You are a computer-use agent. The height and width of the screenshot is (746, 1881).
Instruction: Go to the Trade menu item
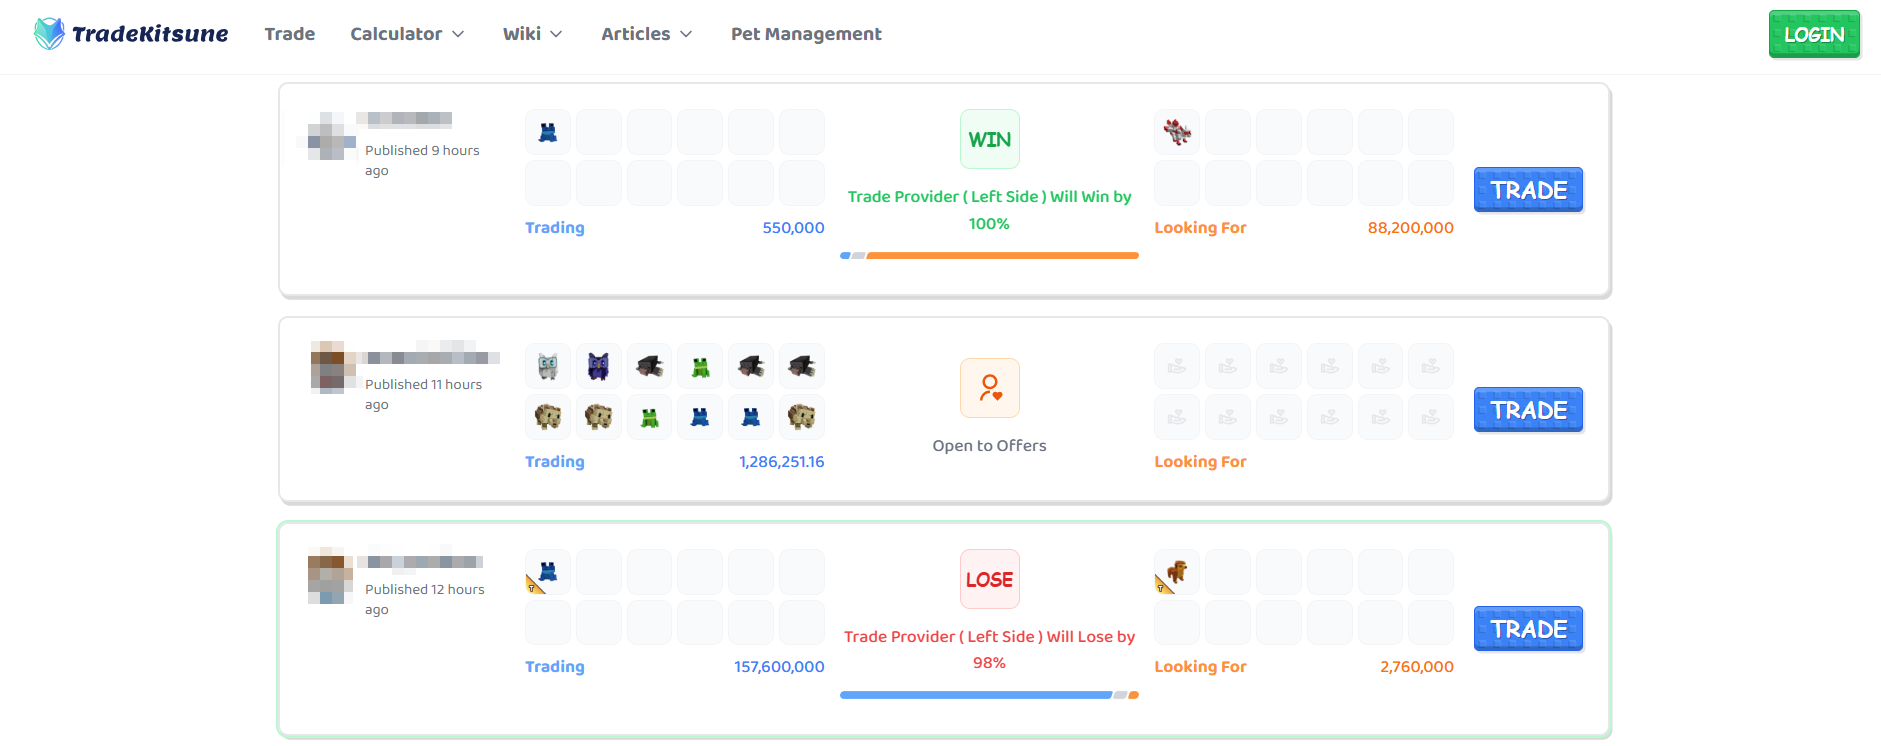click(290, 34)
